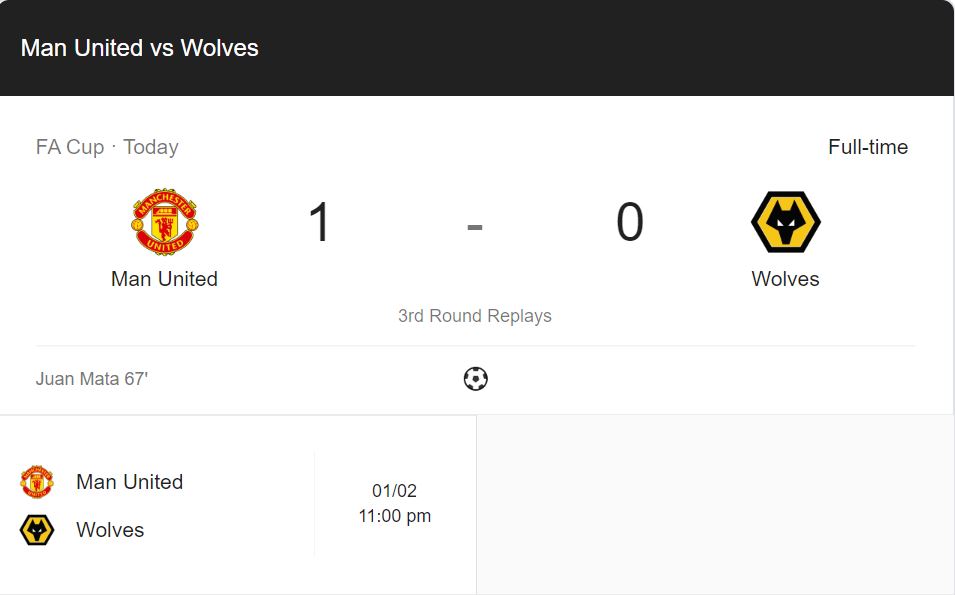Screen dimensions: 955x595
Task: Open the 01/02 11:00 pm fixture time
Action: [x=395, y=503]
